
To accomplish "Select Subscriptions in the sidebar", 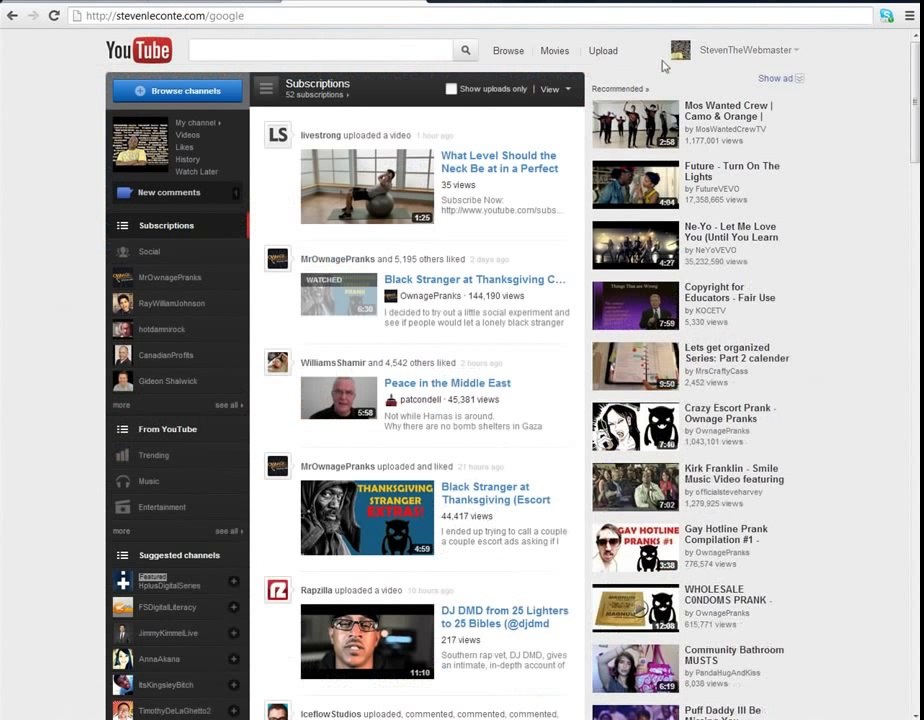I will pyautogui.click(x=177, y=226).
